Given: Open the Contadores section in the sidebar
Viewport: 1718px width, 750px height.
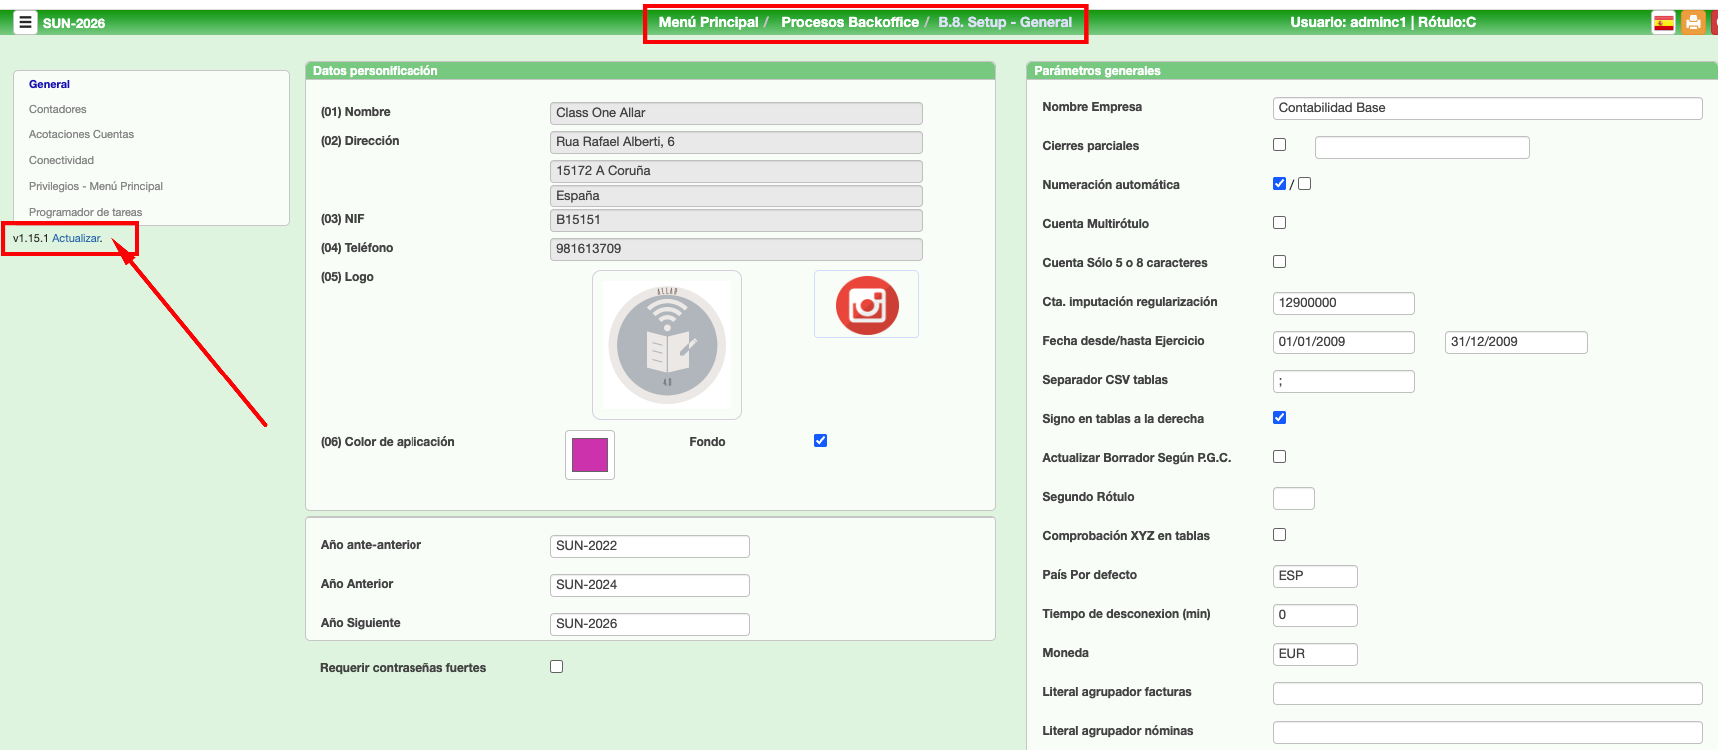Looking at the screenshot, I should (x=58, y=109).
